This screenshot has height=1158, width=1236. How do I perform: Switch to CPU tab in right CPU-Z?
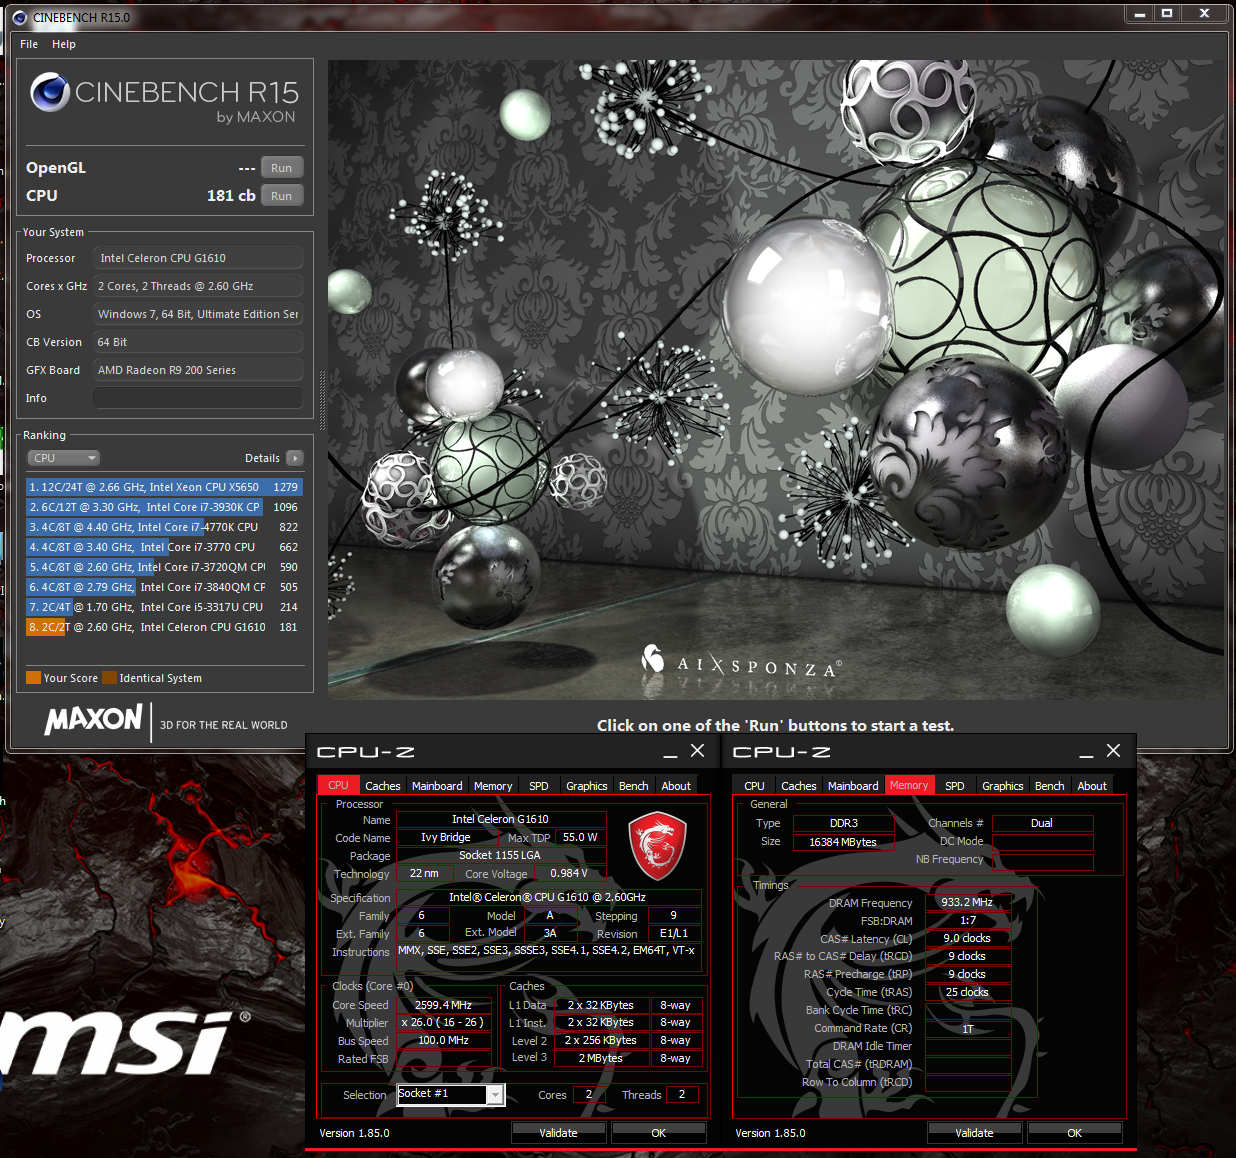point(754,786)
